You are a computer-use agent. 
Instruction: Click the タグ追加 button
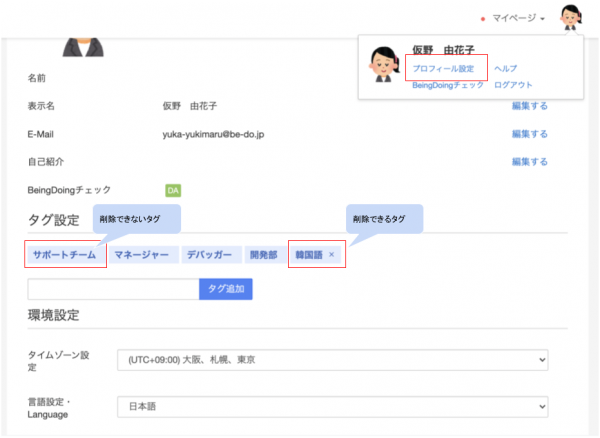coord(226,289)
